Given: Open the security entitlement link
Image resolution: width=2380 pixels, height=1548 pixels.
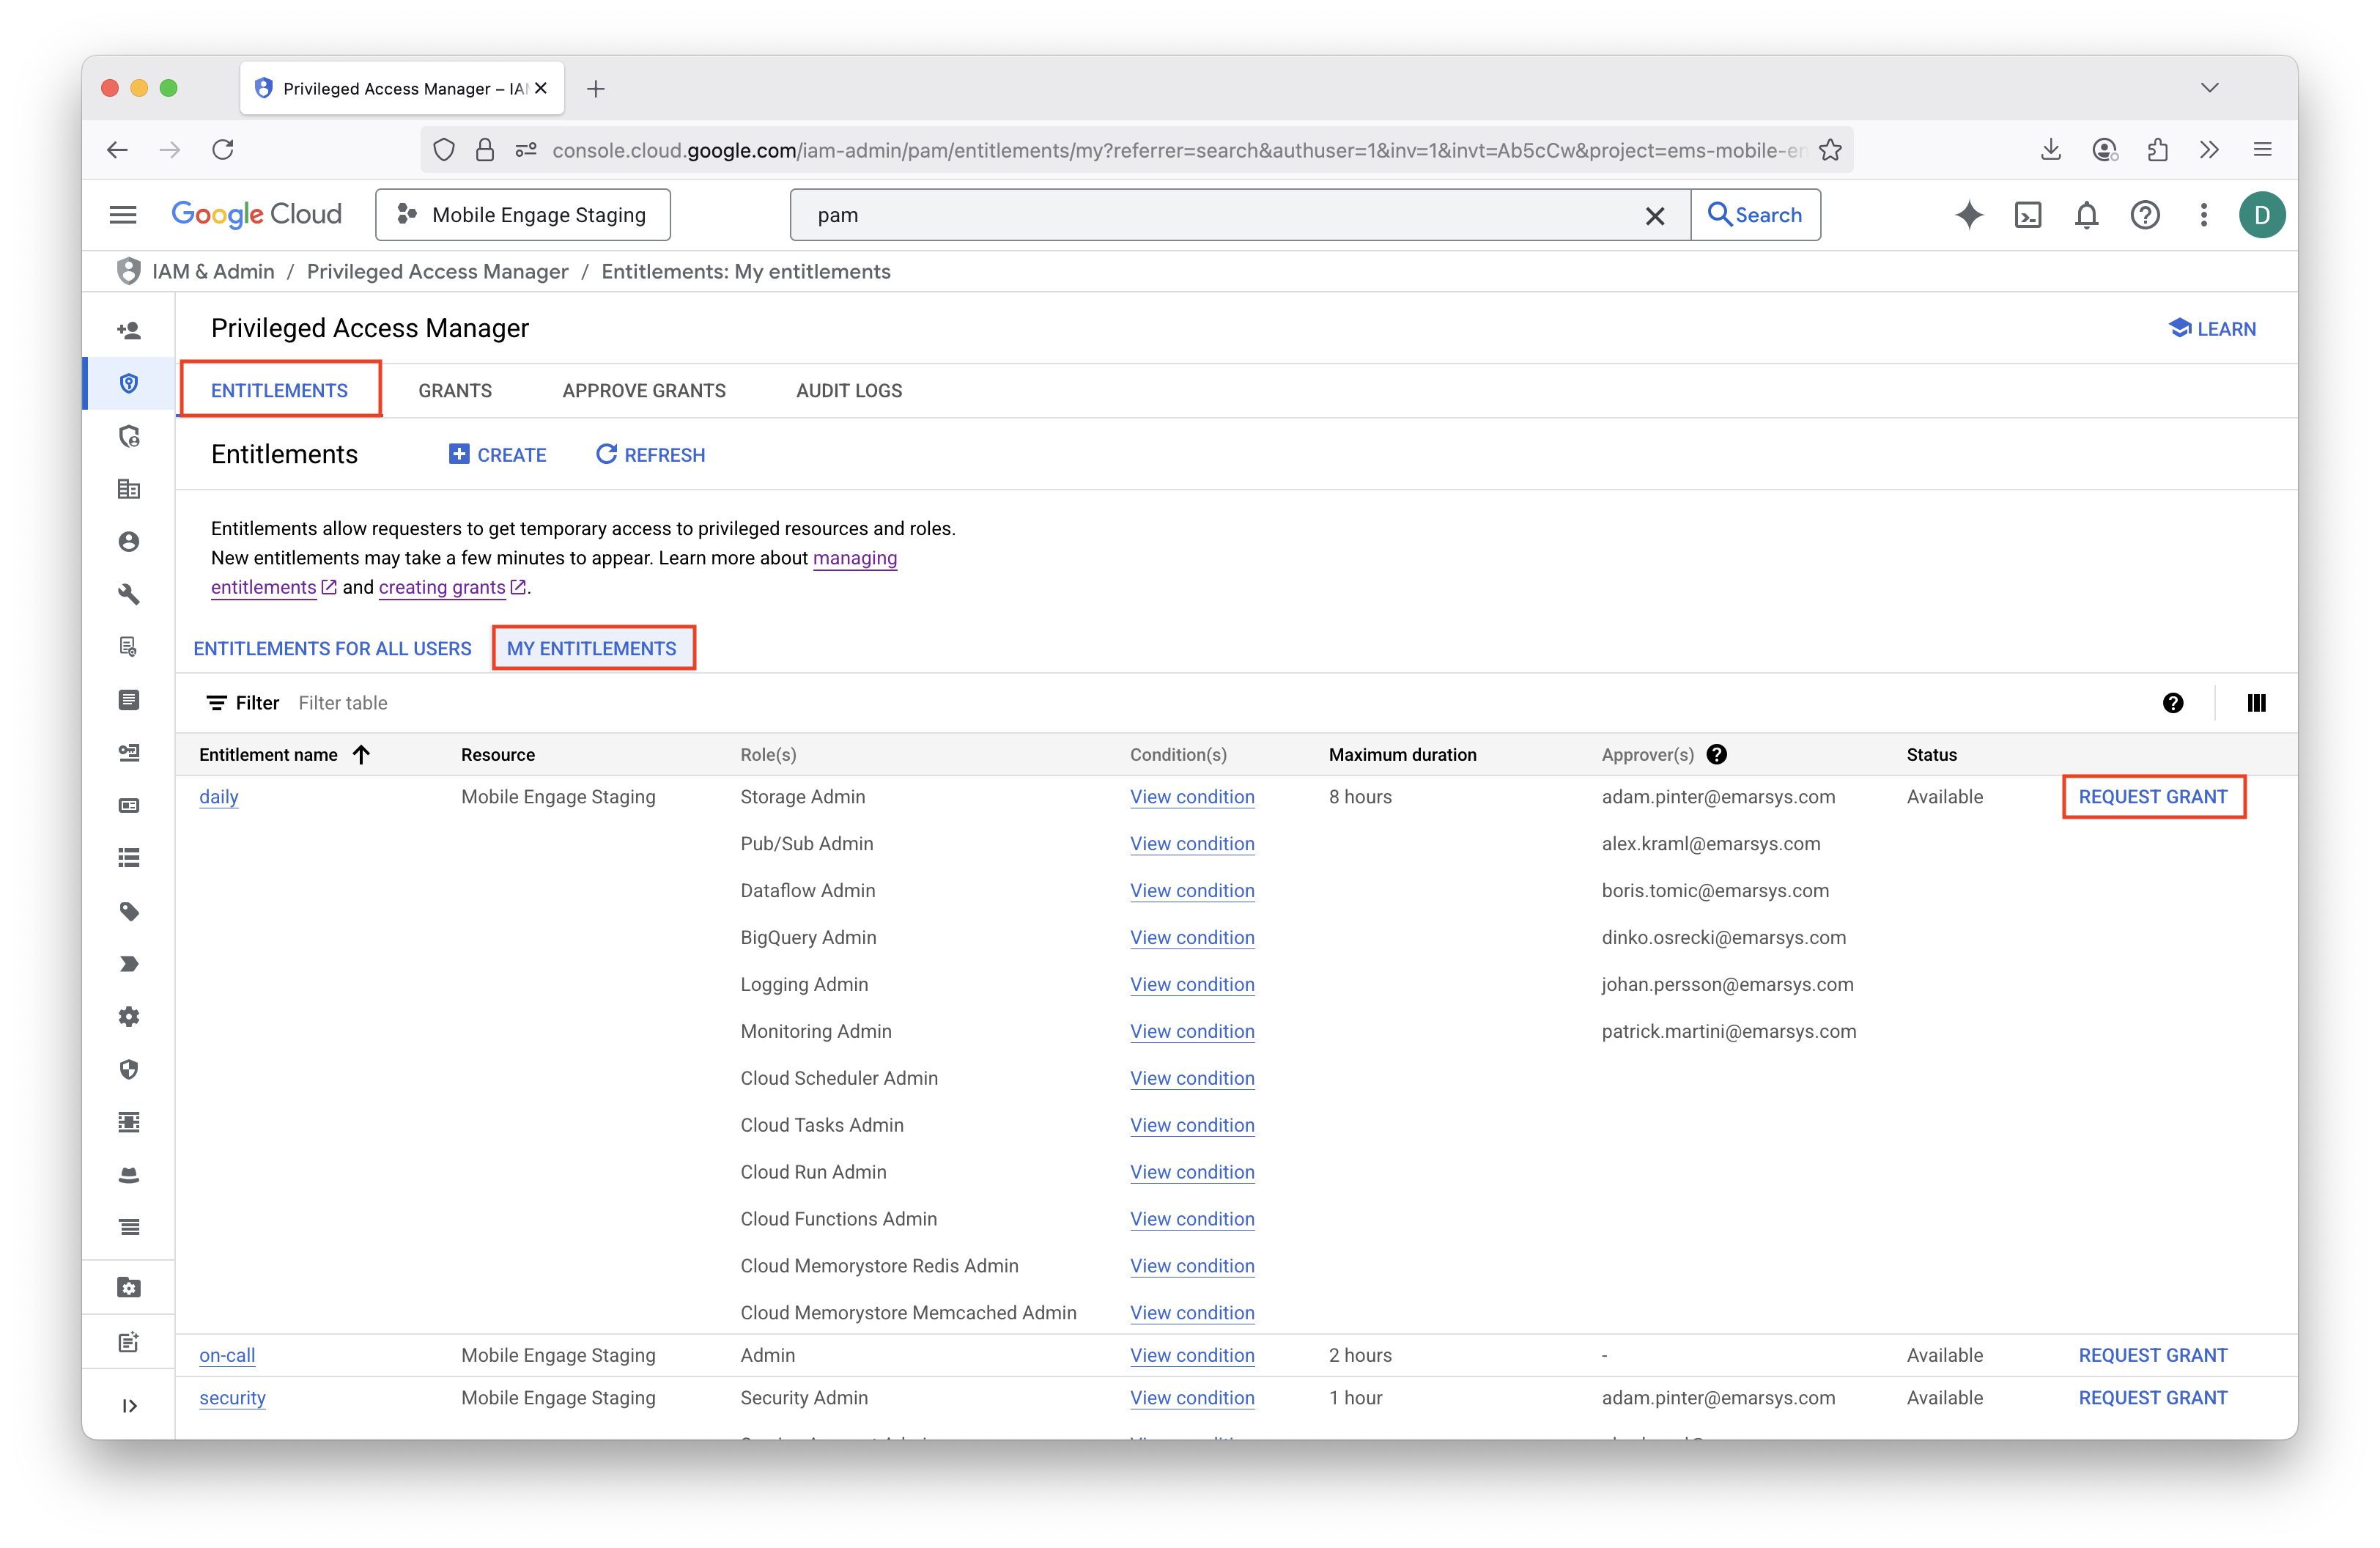Looking at the screenshot, I should pos(232,1398).
